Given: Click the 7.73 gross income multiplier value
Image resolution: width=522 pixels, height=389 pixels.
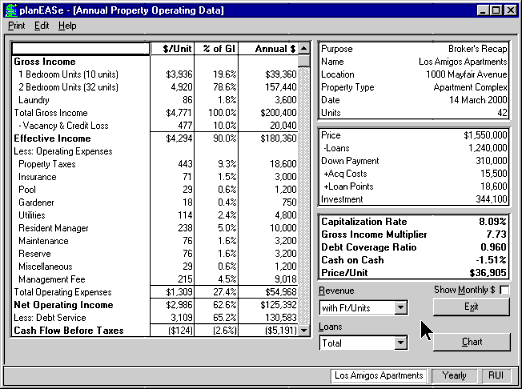Looking at the screenshot, I should 496,234.
